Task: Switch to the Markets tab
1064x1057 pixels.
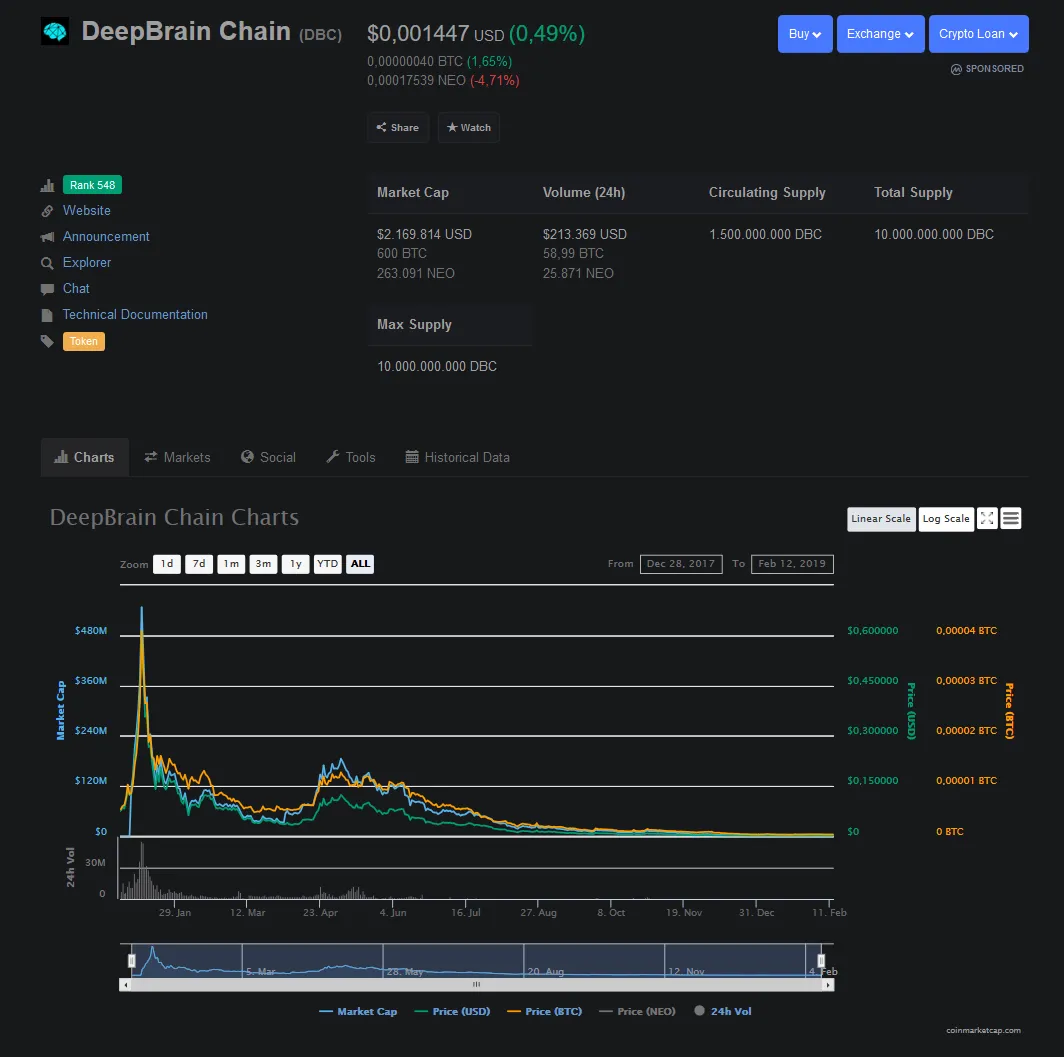Action: (x=177, y=457)
